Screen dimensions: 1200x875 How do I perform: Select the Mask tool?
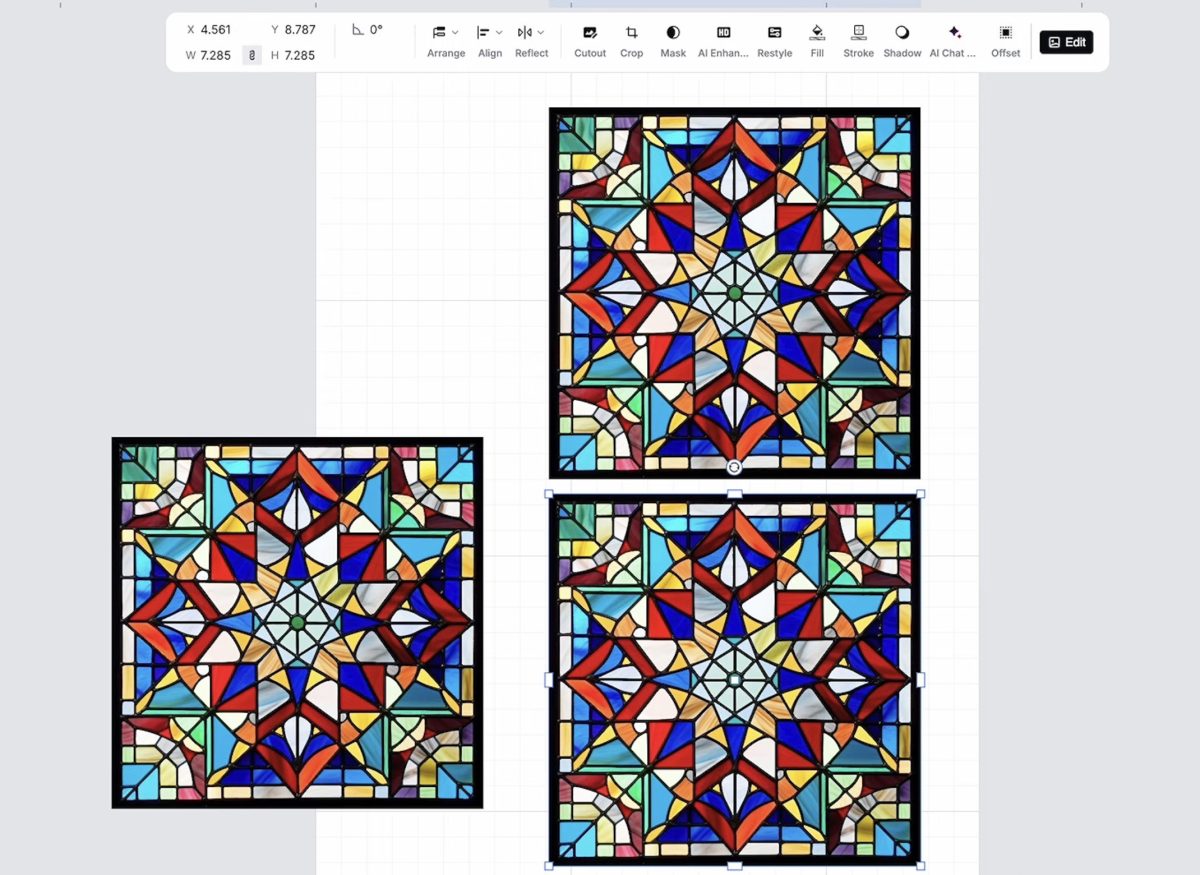(673, 42)
